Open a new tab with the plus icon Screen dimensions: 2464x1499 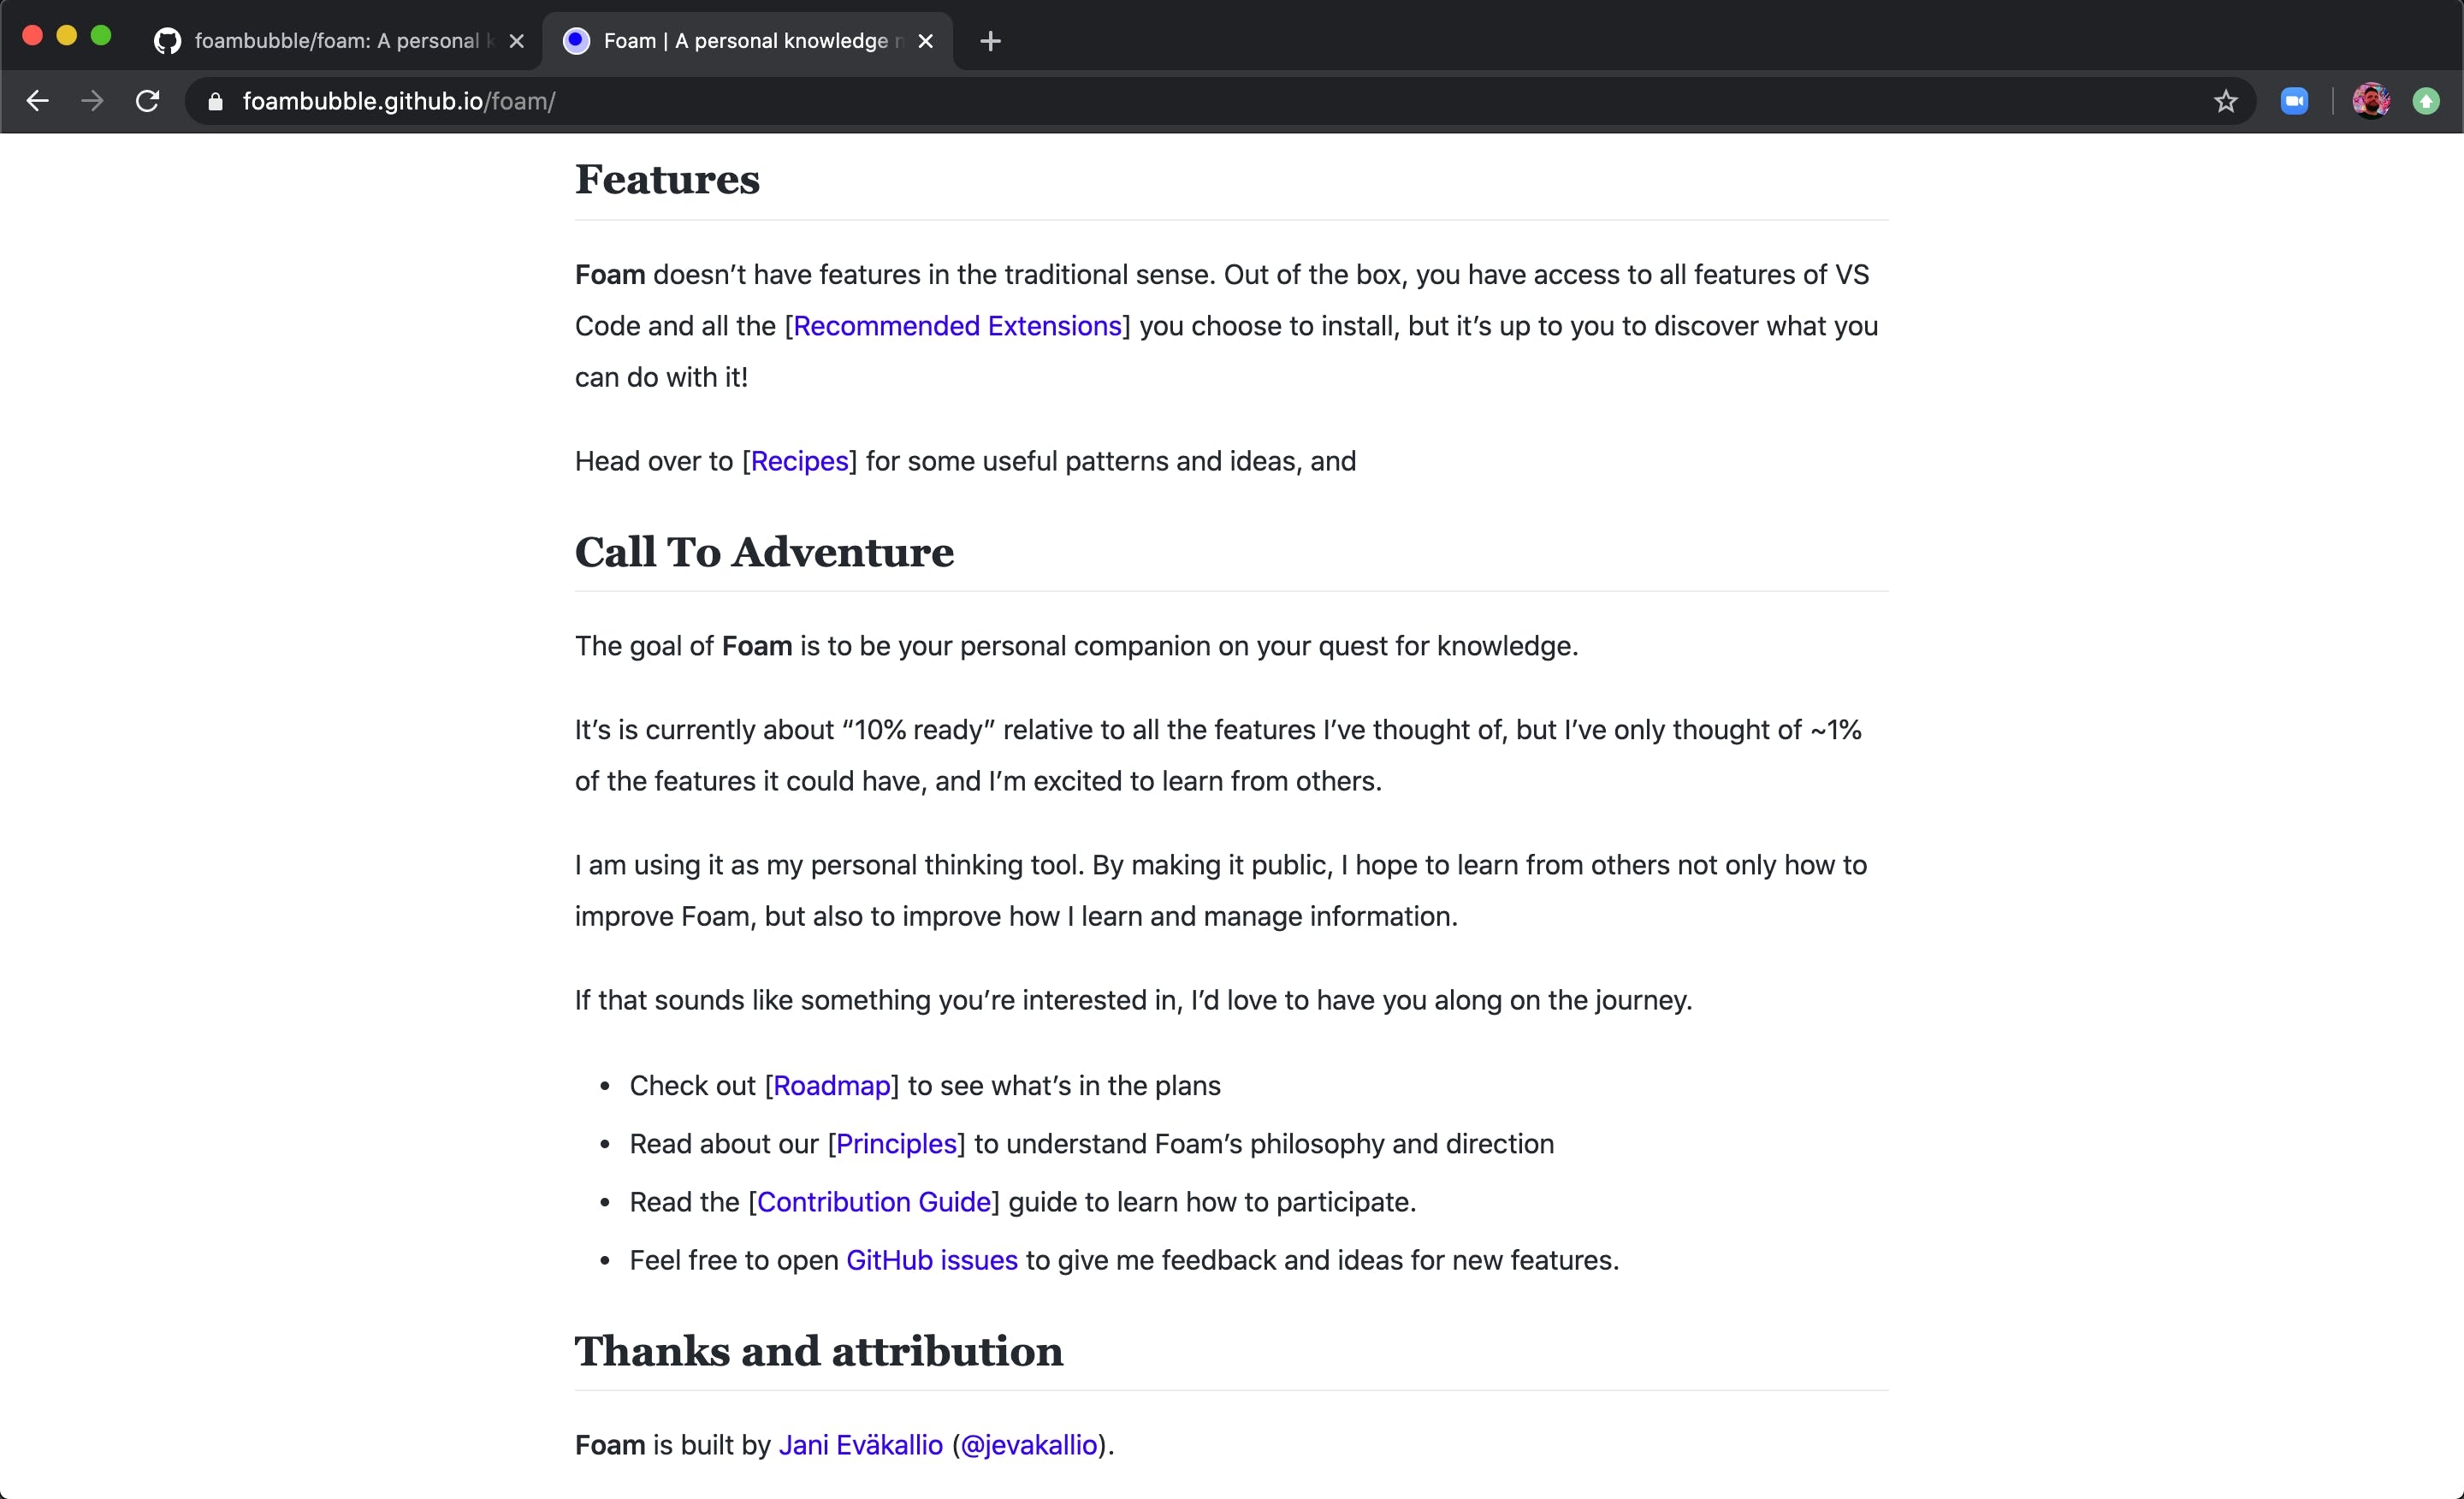[x=990, y=41]
